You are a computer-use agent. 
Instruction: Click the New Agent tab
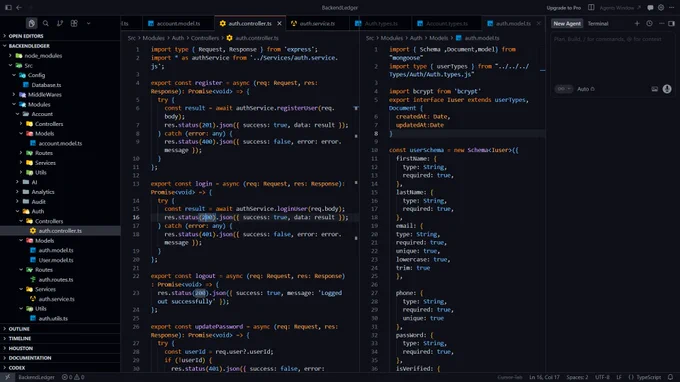click(567, 24)
